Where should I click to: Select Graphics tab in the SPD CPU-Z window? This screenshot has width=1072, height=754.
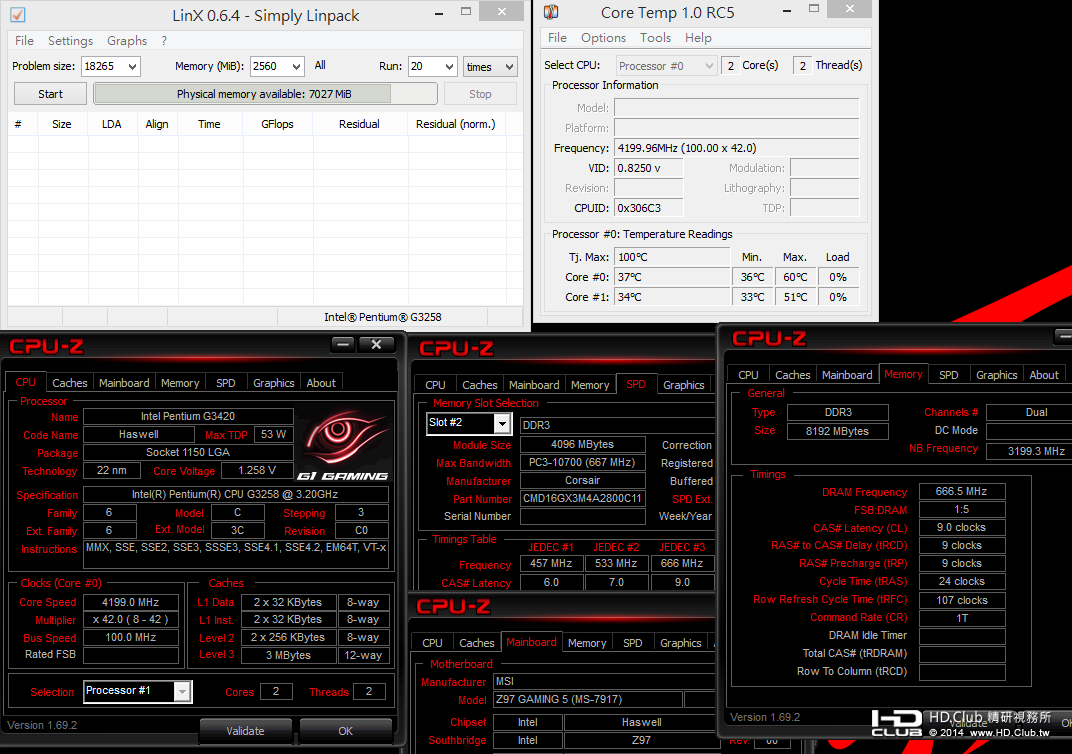(684, 385)
